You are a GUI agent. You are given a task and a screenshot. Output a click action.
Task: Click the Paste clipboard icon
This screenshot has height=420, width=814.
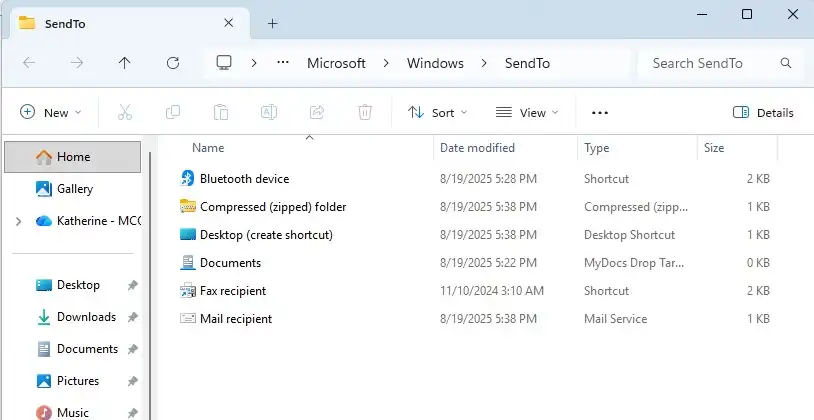pyautogui.click(x=221, y=113)
